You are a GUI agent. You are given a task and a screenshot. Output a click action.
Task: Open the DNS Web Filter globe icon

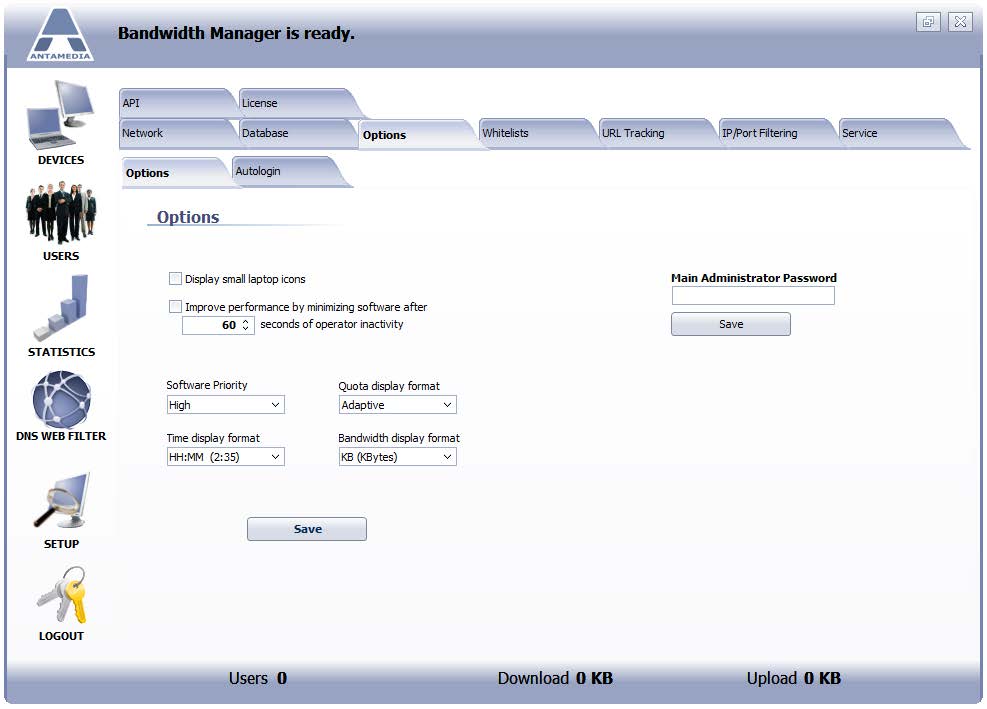pos(61,400)
